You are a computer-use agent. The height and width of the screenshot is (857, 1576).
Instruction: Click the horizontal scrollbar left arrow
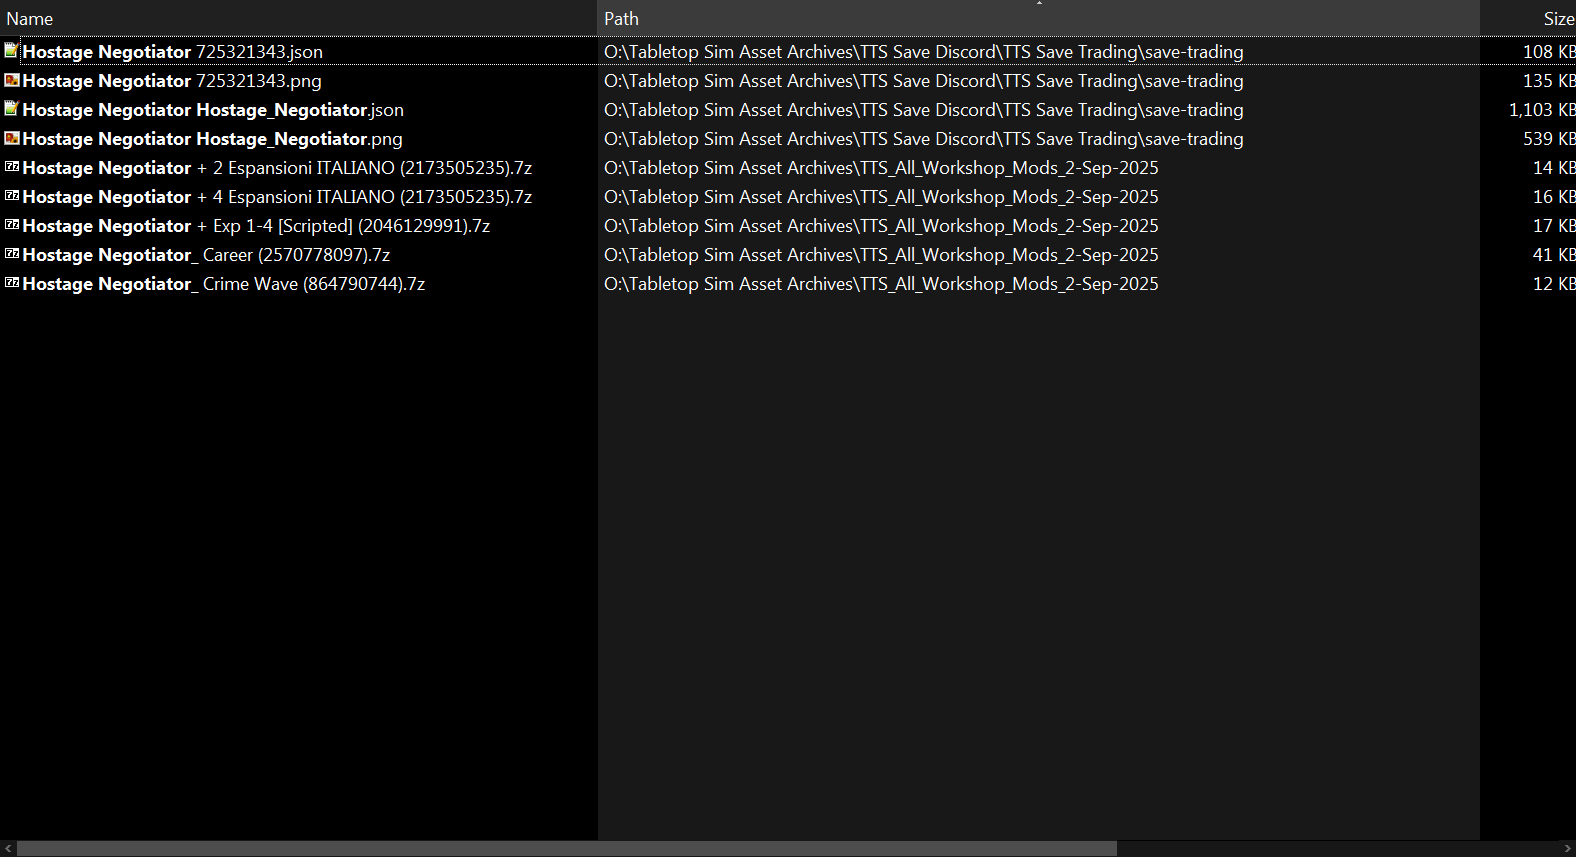pos(8,848)
